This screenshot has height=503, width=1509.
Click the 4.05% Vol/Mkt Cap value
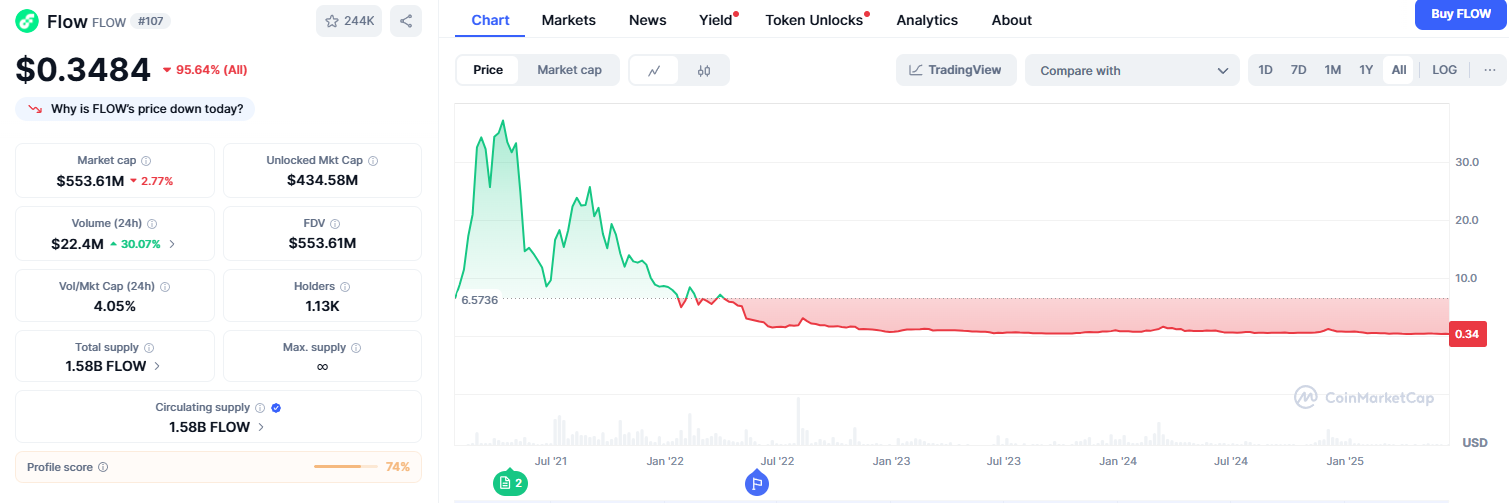pyautogui.click(x=115, y=306)
